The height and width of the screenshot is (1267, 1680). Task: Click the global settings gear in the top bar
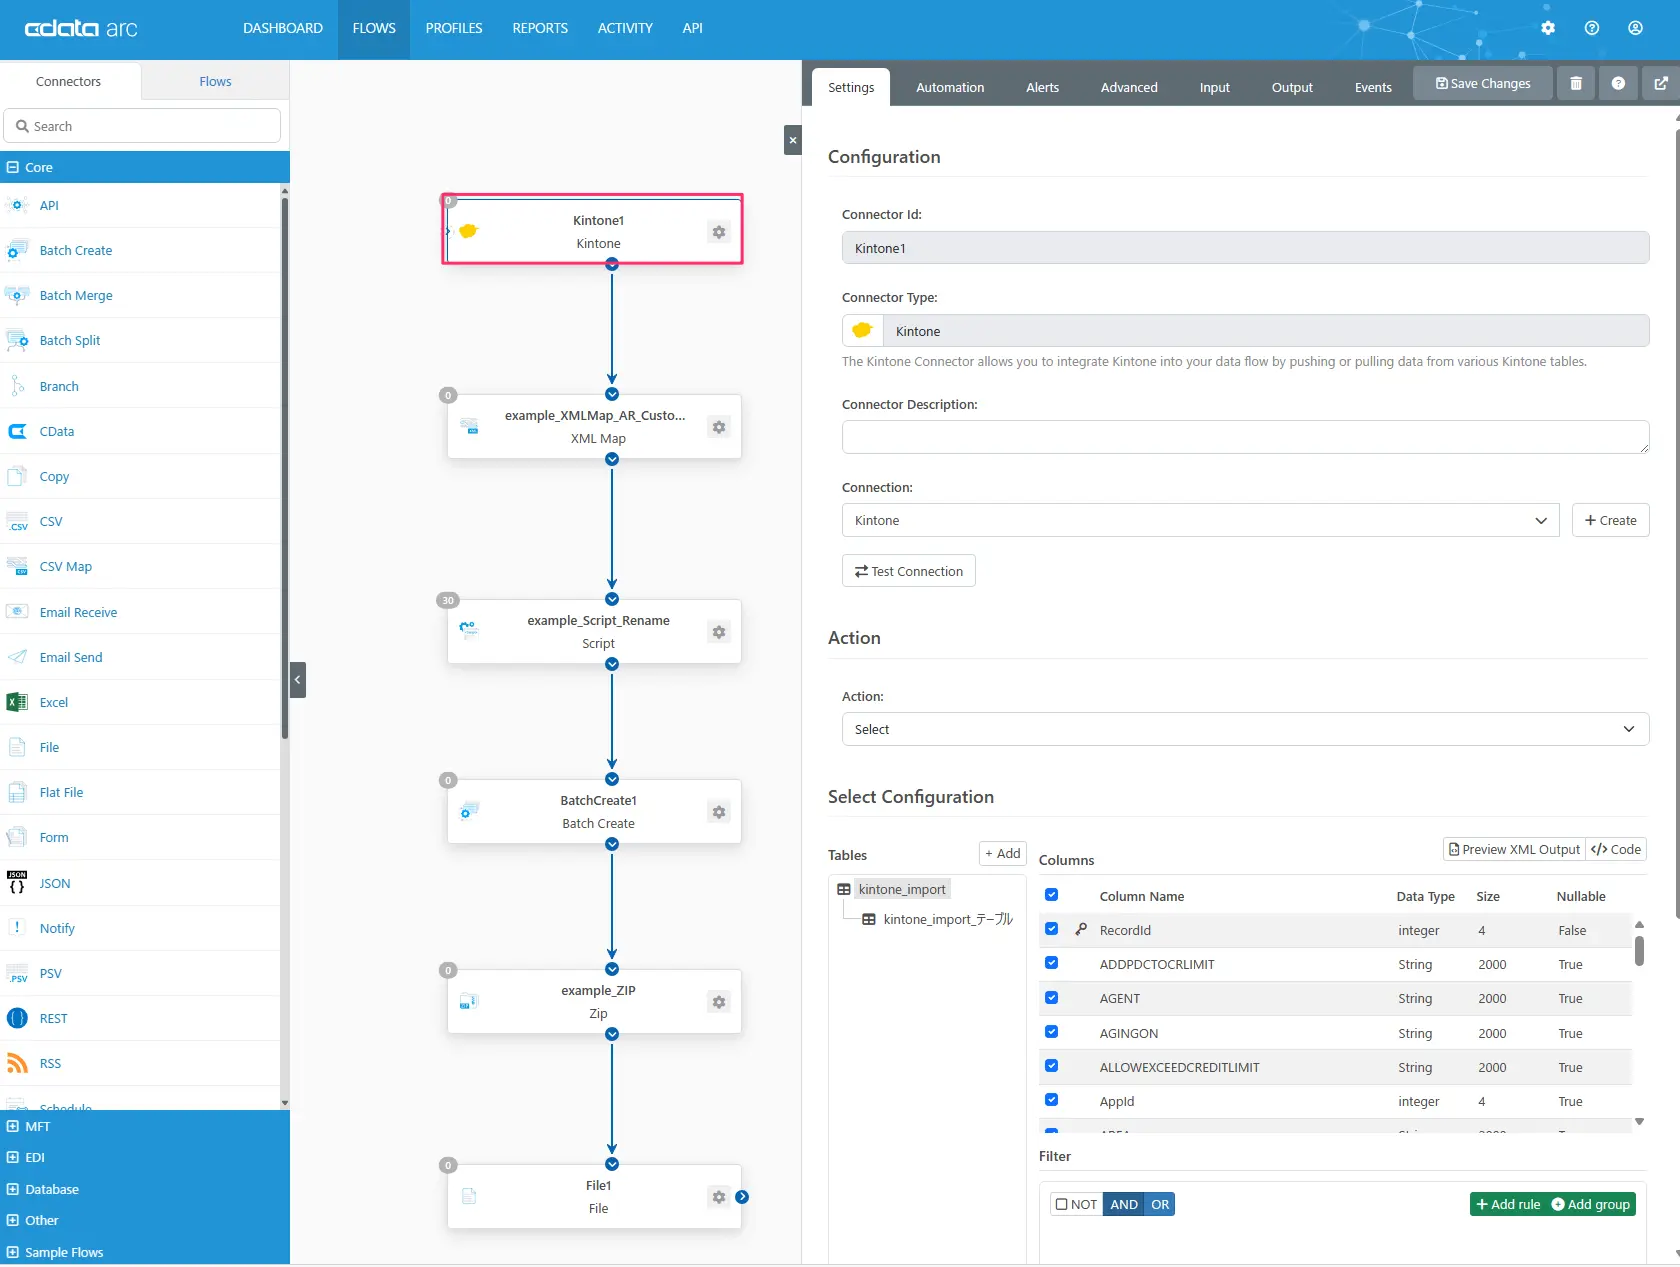pos(1548,28)
